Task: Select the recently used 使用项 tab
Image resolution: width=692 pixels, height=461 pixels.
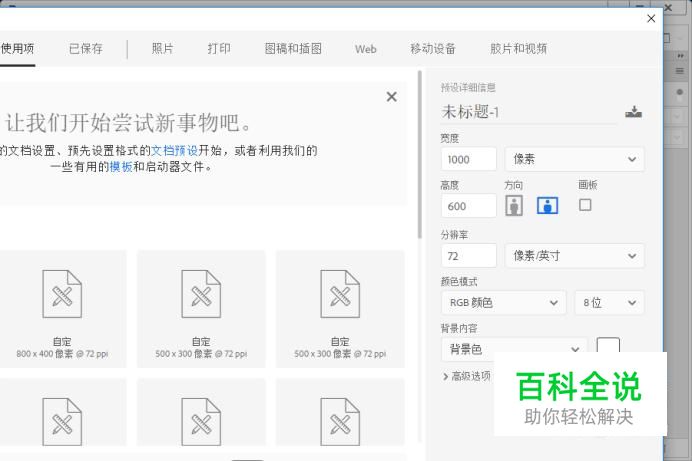Action: click(x=17, y=49)
